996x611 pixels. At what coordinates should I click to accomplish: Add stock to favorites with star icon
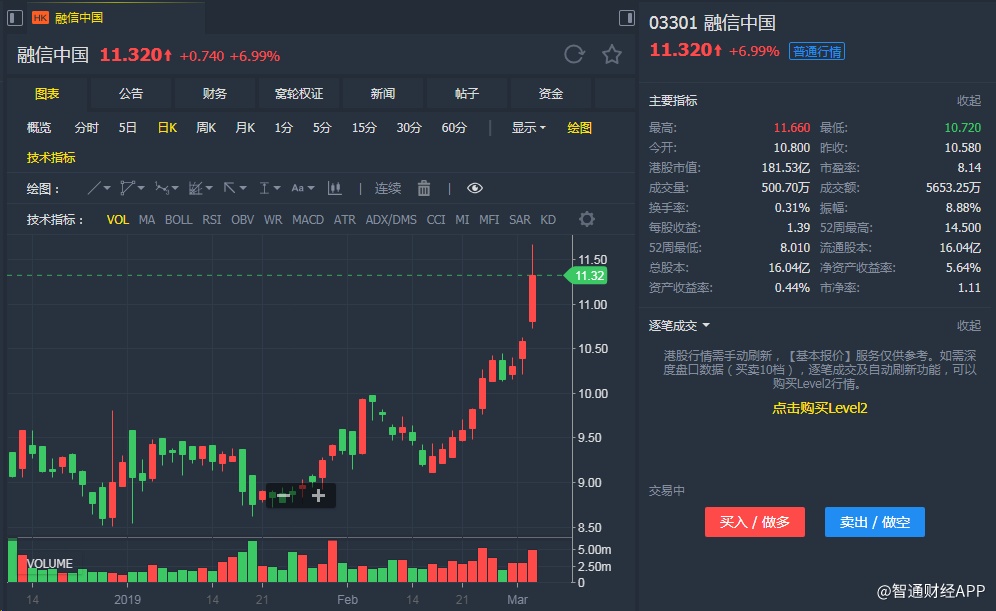(x=612, y=55)
